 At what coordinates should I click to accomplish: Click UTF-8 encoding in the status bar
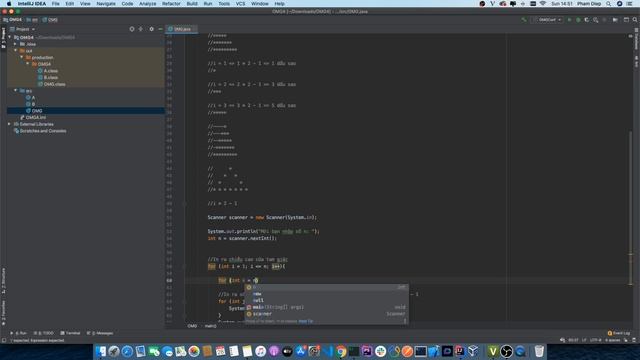pos(595,340)
